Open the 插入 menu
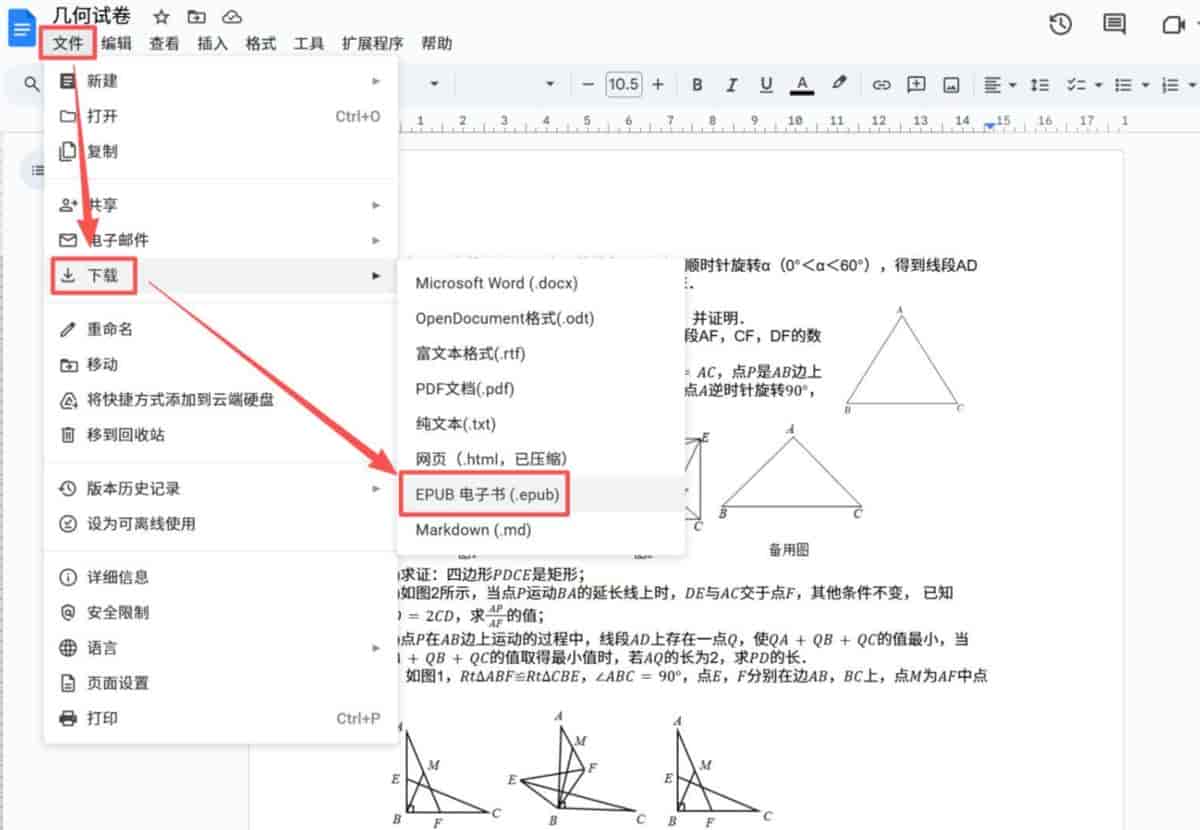This screenshot has width=1200, height=830. 212,43
